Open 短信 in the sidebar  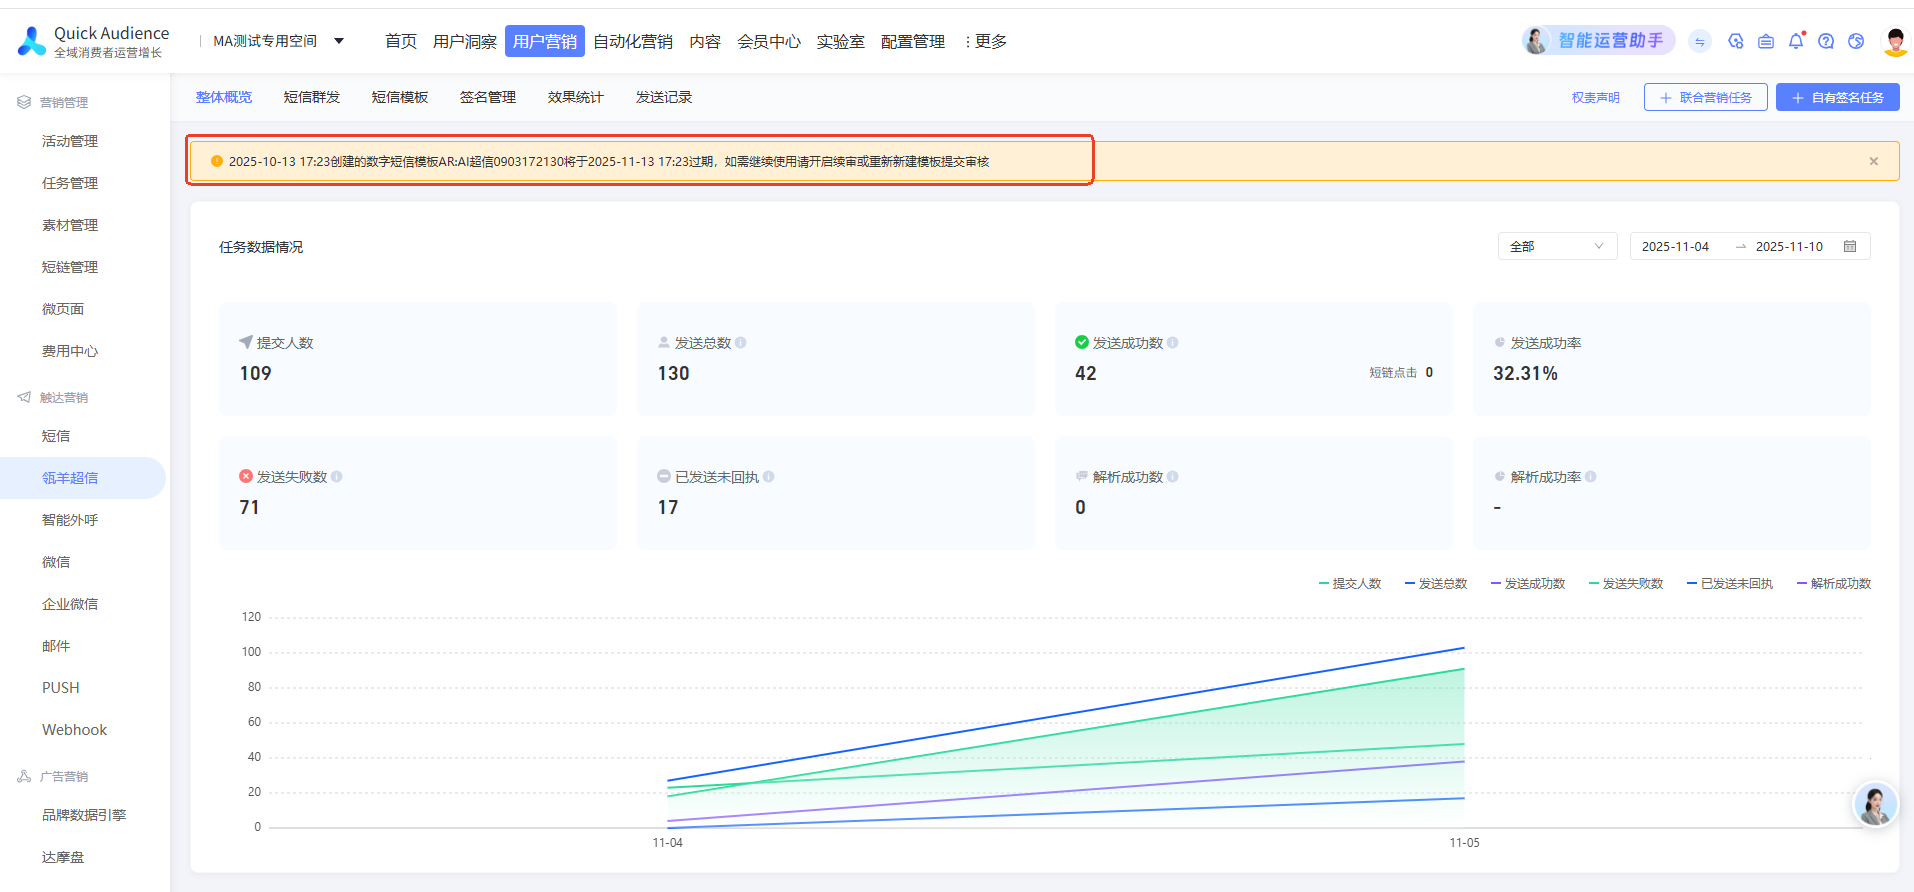pyautogui.click(x=56, y=436)
